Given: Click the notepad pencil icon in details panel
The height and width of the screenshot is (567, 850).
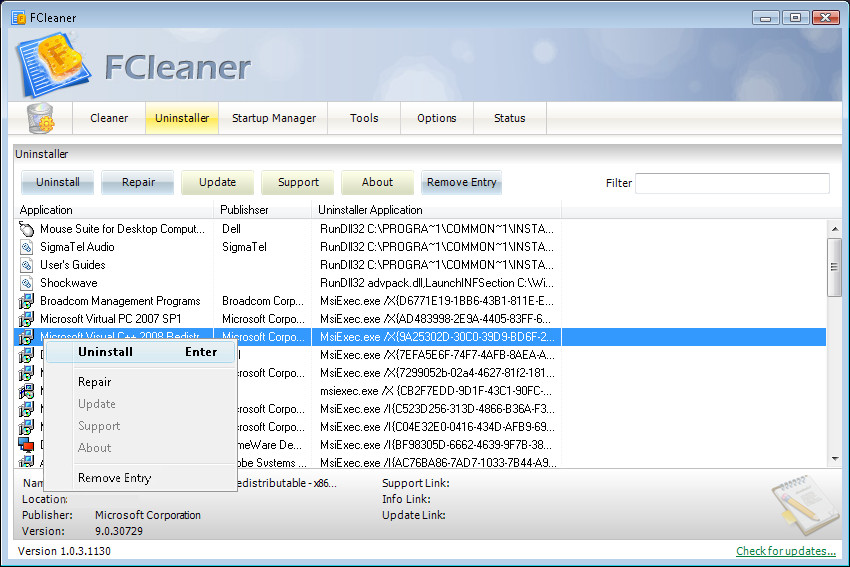Looking at the screenshot, I should tap(804, 504).
